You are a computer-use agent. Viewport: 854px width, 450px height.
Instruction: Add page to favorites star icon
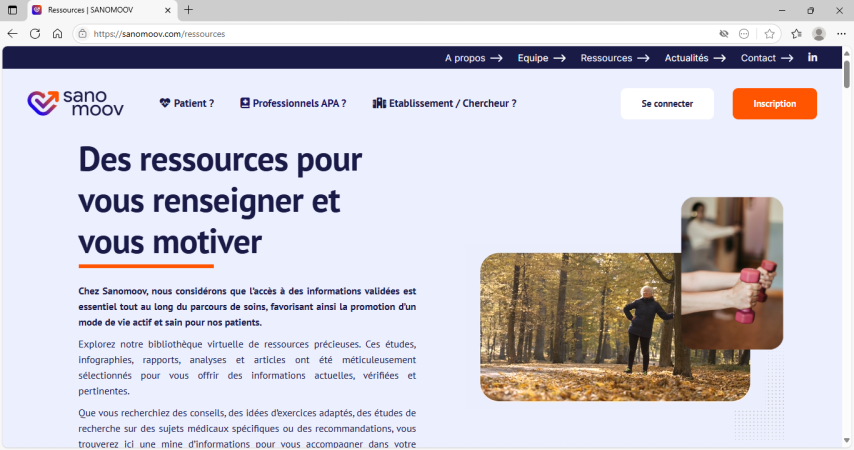click(x=769, y=33)
